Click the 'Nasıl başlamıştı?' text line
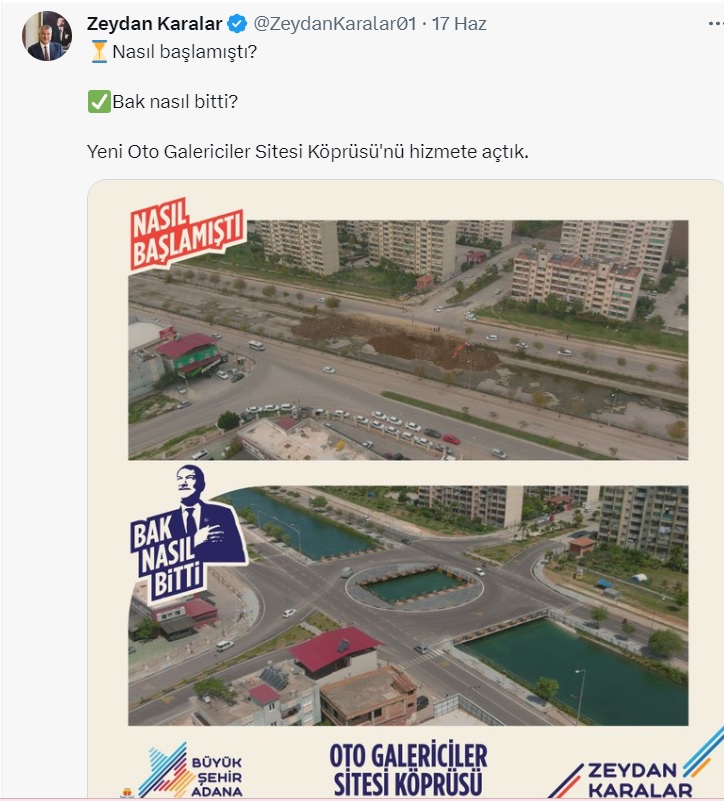The height and width of the screenshot is (801, 724). point(184,52)
